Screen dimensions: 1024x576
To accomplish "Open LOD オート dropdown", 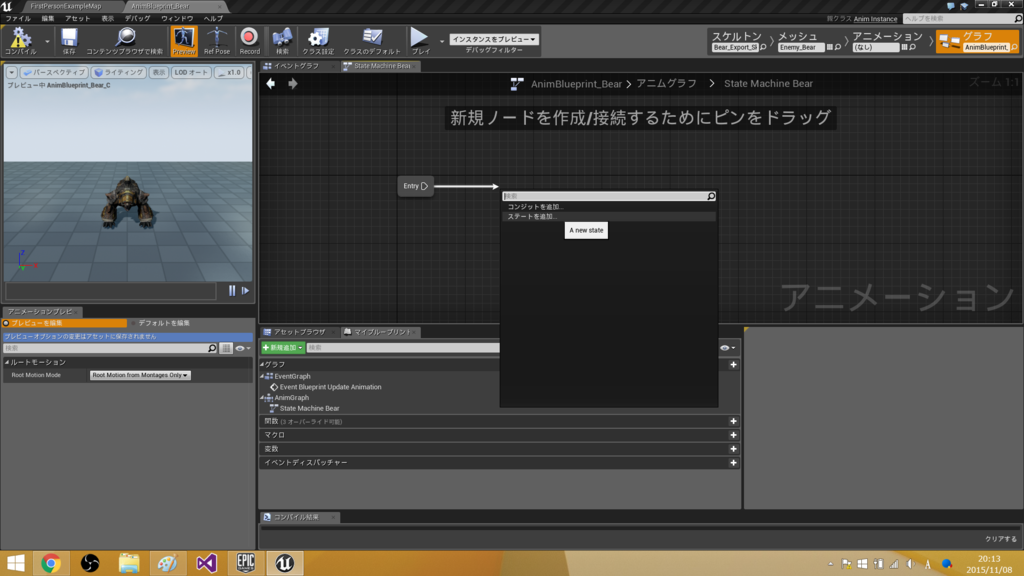I will click(x=191, y=72).
